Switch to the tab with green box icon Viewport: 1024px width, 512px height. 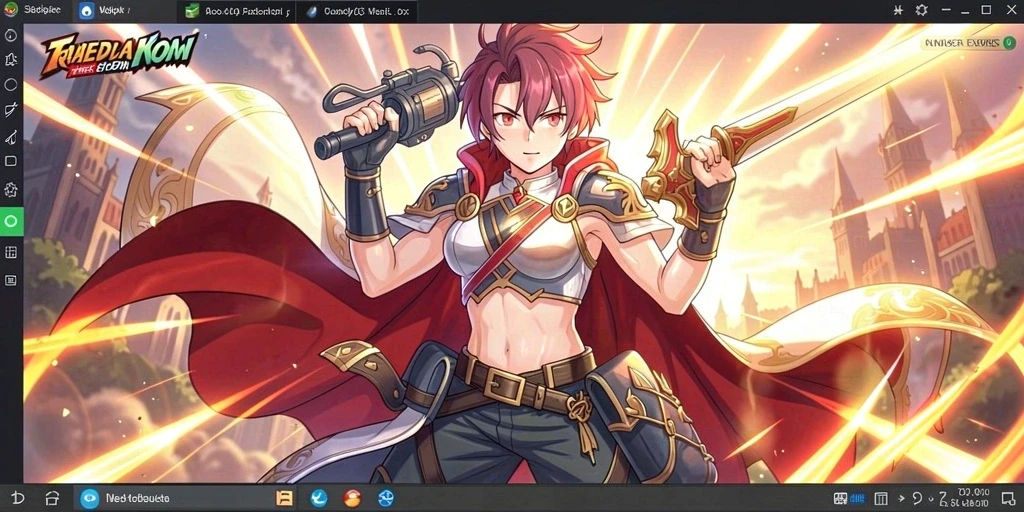(x=238, y=11)
